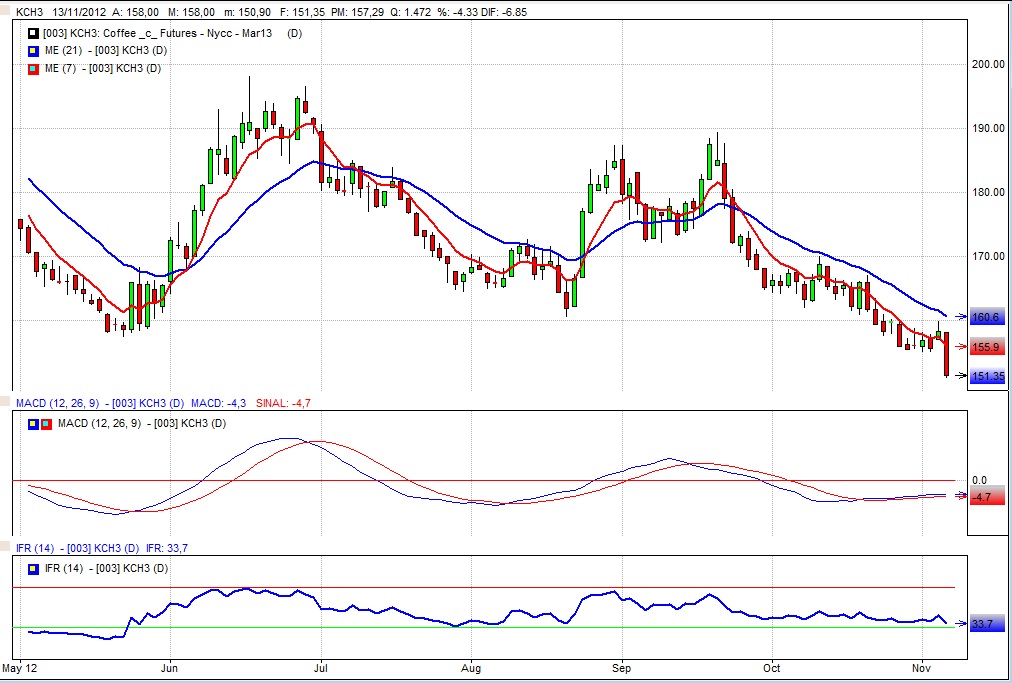
Task: Click the 33.7 IFR value tag
Action: (984, 624)
